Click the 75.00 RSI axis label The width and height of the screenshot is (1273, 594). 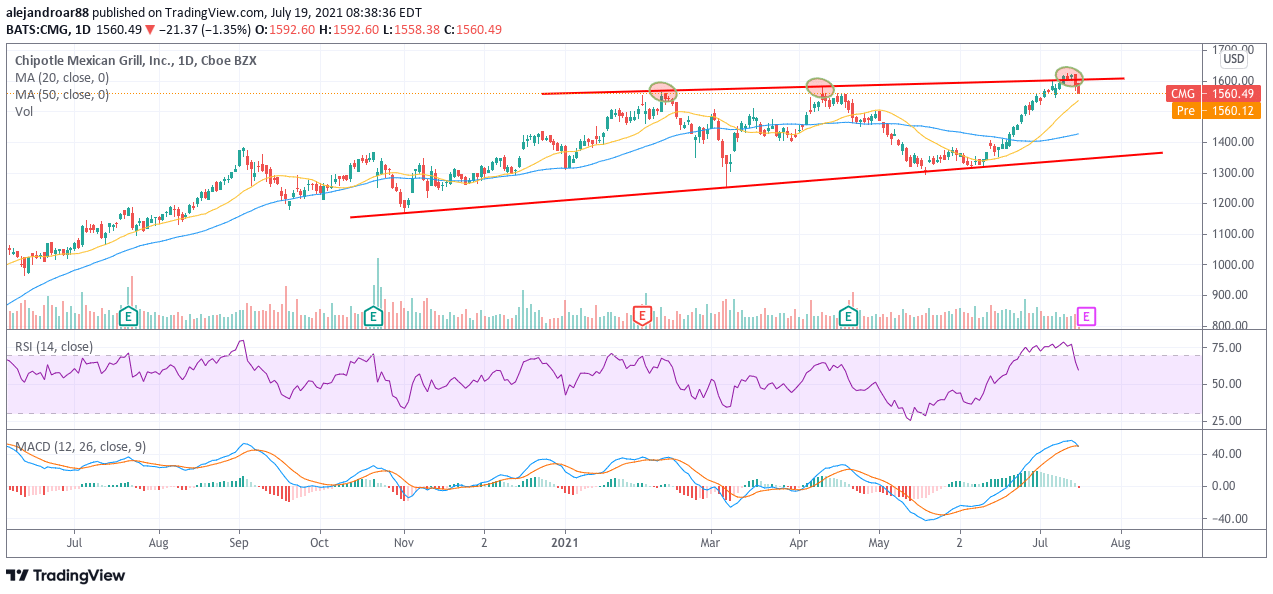pyautogui.click(x=1226, y=348)
